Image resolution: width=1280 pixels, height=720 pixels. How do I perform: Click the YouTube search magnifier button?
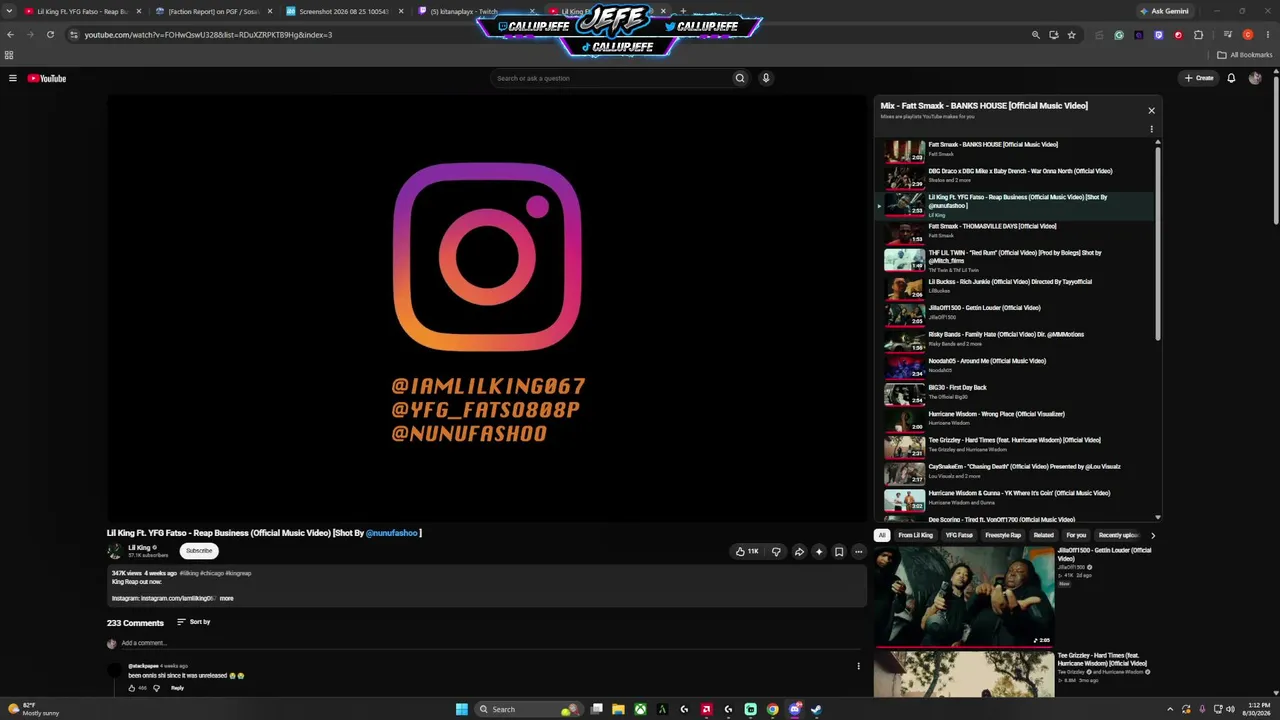pos(740,78)
